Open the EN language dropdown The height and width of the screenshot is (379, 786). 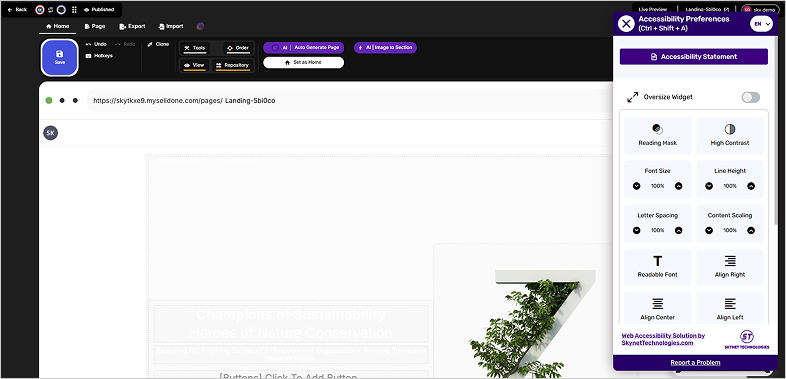click(x=761, y=24)
